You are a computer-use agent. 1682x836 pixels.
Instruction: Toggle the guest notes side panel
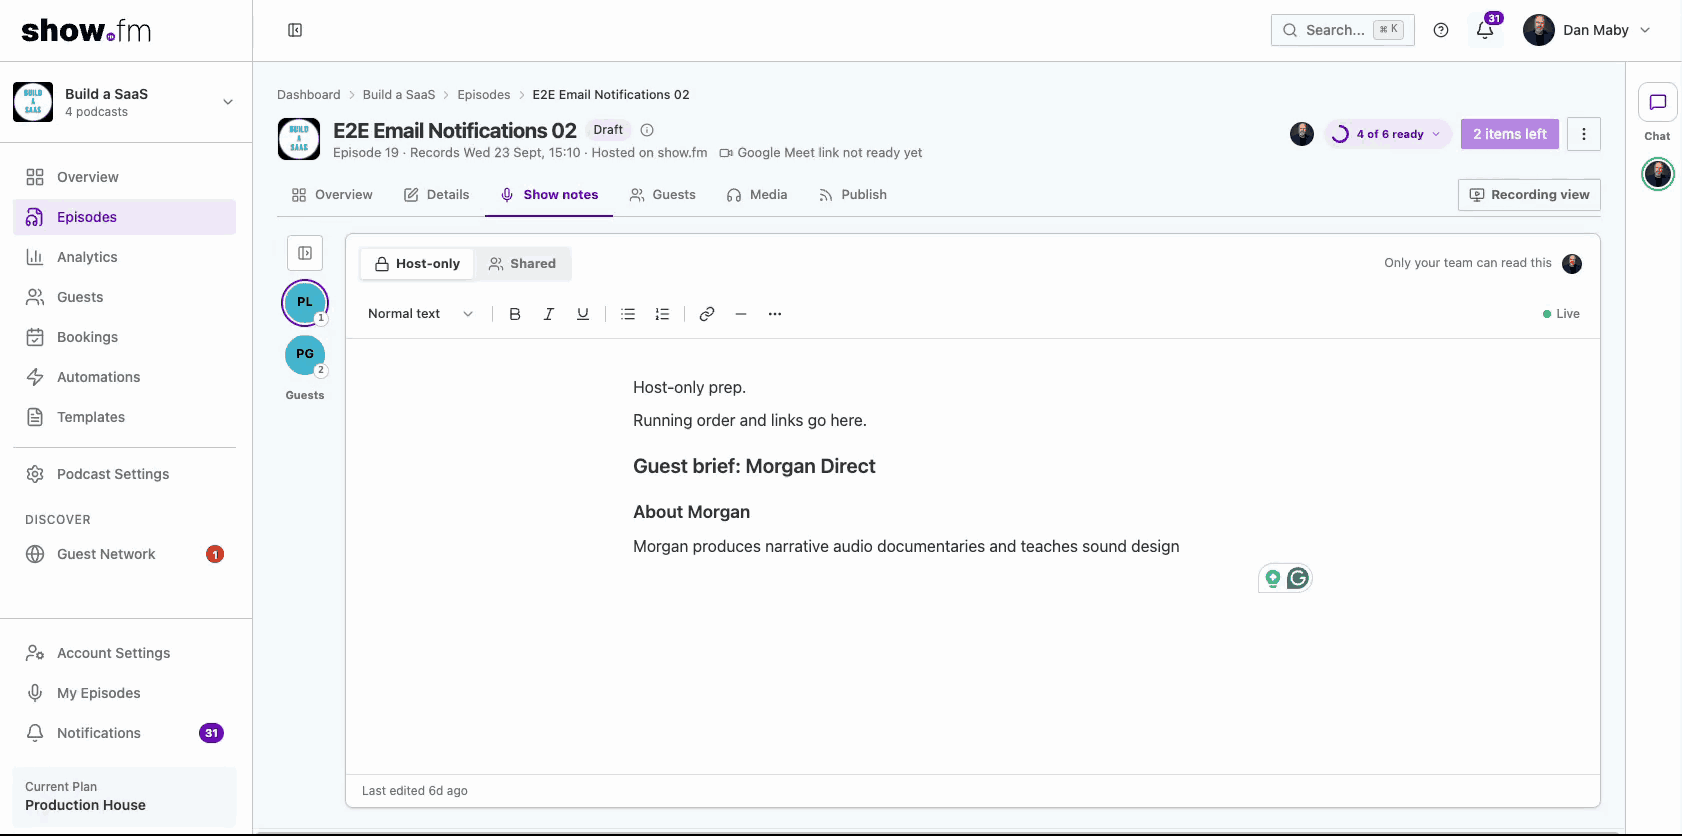[305, 253]
